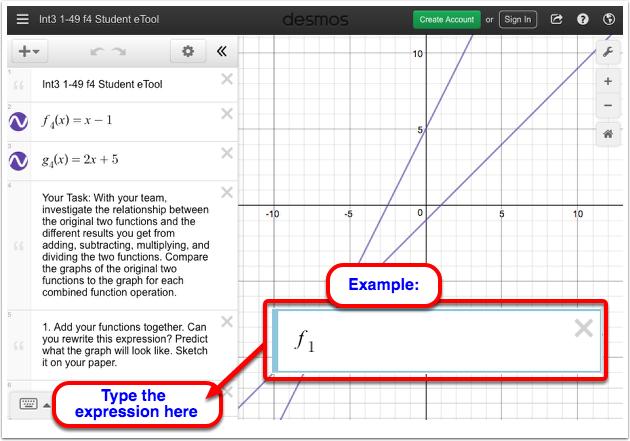Collapse the expression list panel
Screen dimensions: 630x441
tap(222, 51)
